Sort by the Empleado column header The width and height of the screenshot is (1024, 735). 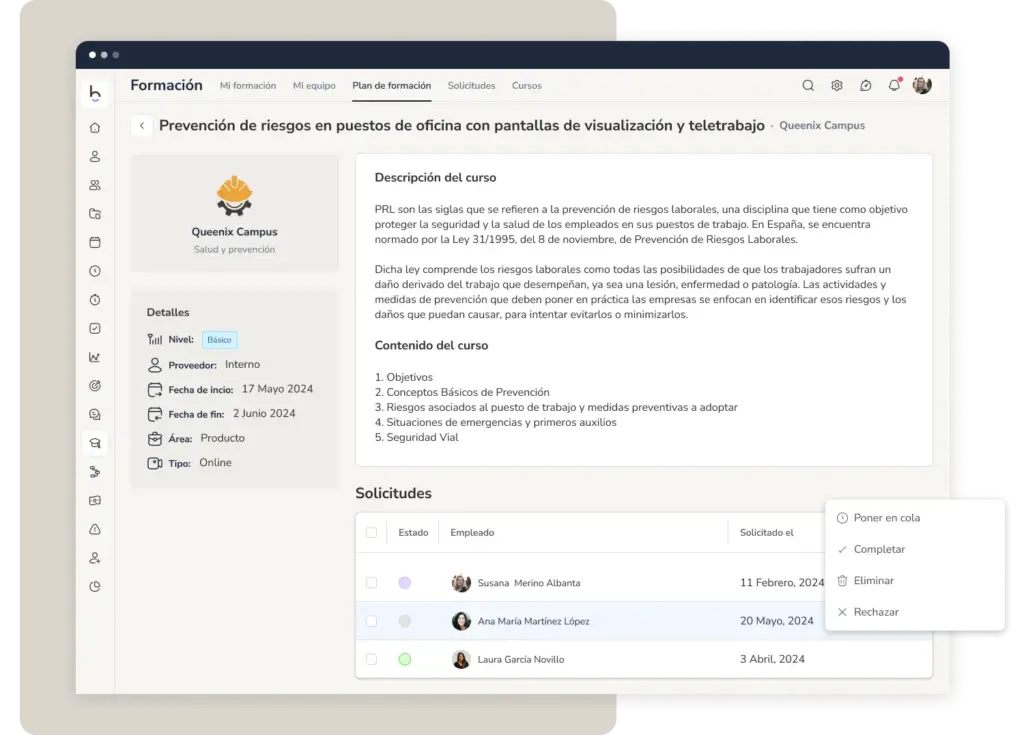(472, 532)
